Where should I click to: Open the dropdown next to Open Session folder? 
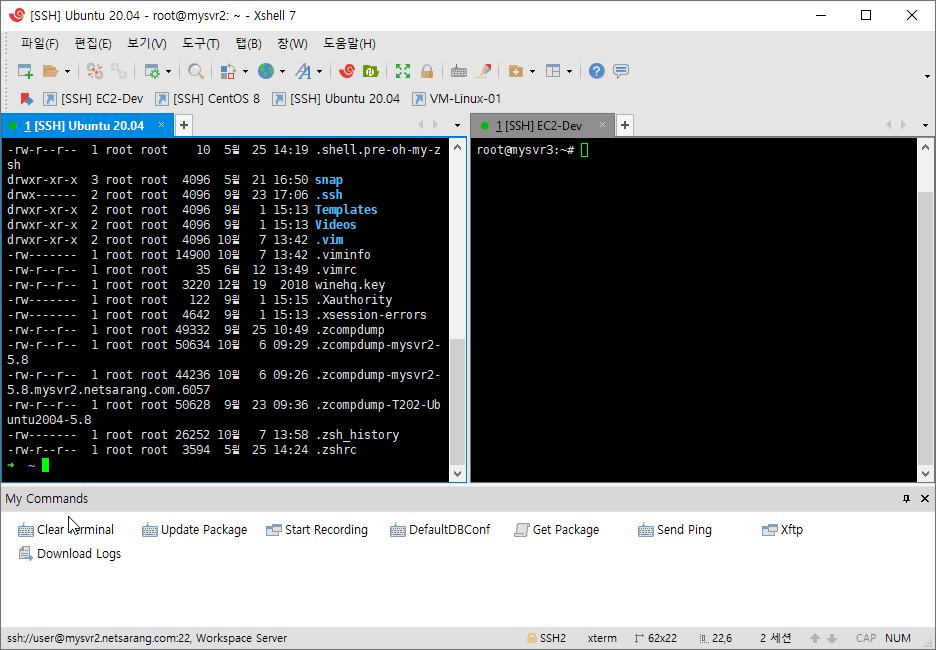click(x=67, y=72)
